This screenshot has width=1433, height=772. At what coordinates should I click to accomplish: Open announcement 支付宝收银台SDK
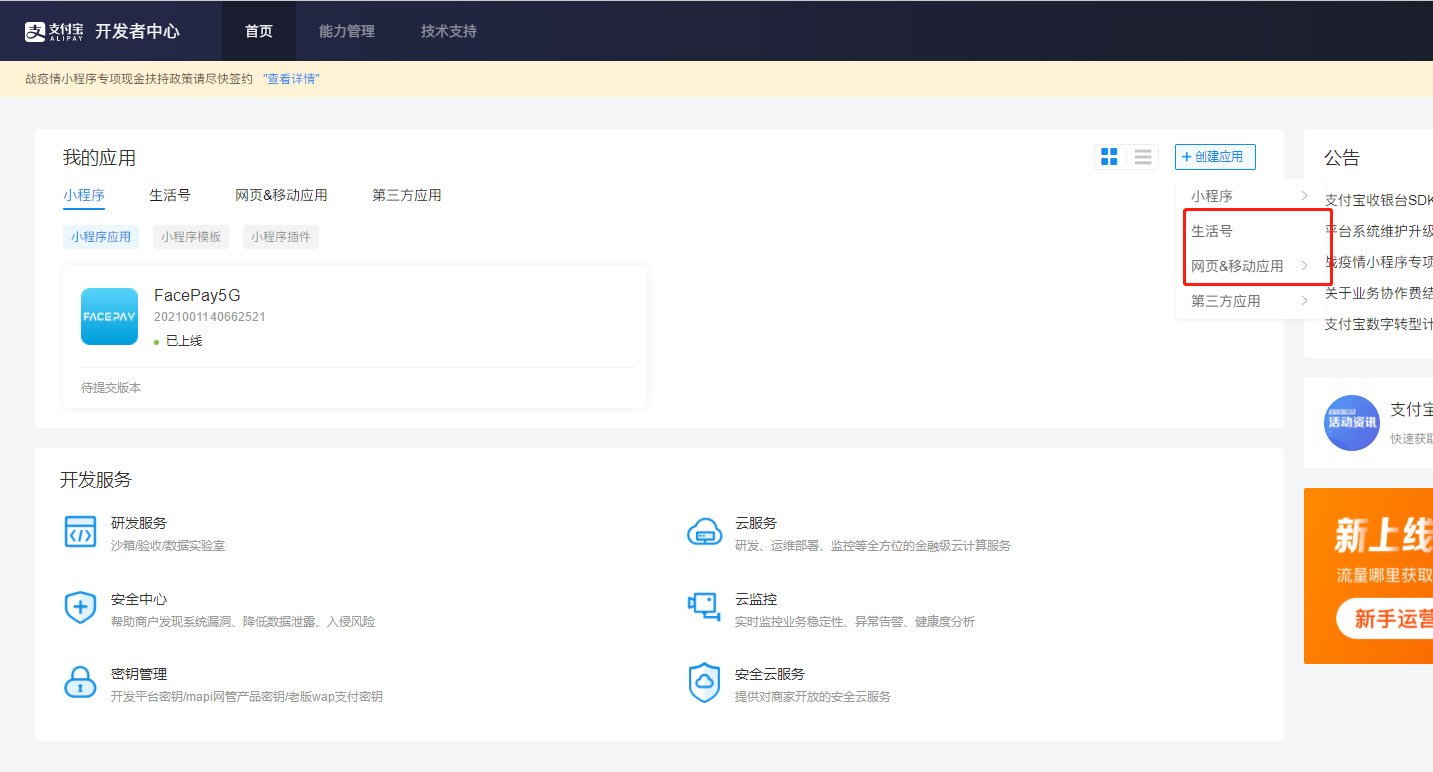tap(1379, 200)
